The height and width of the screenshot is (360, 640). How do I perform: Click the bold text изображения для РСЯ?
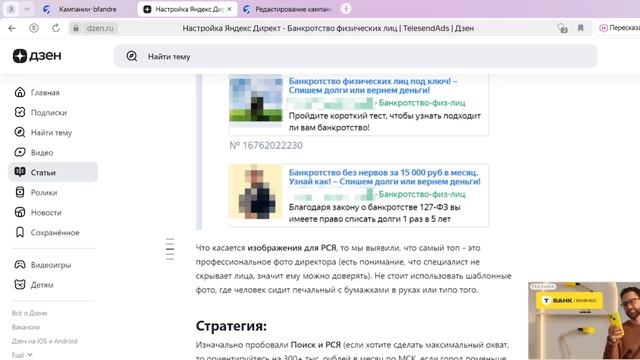point(292,248)
